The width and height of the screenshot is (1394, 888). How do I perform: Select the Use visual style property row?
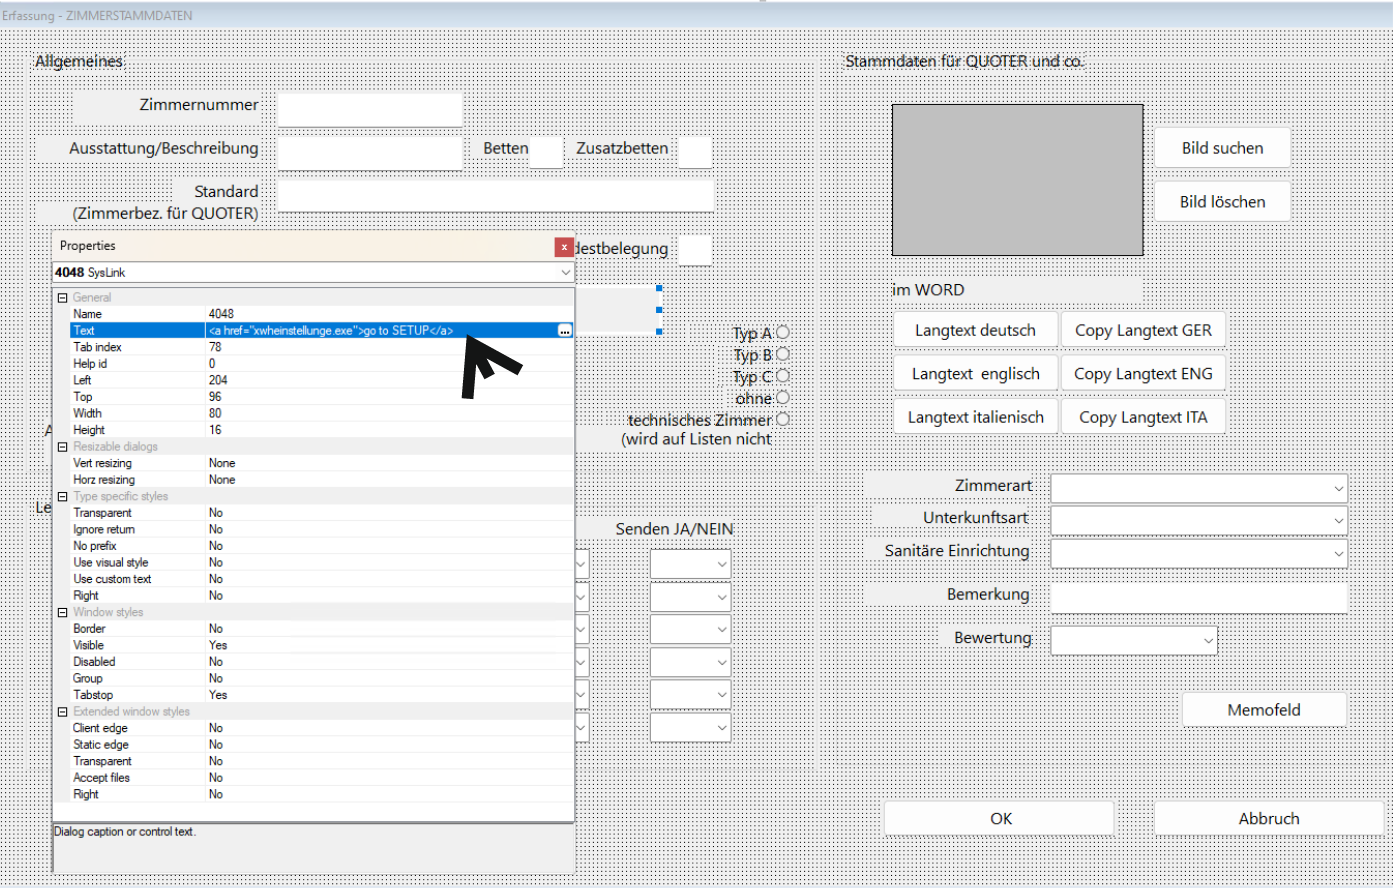[x=314, y=562]
